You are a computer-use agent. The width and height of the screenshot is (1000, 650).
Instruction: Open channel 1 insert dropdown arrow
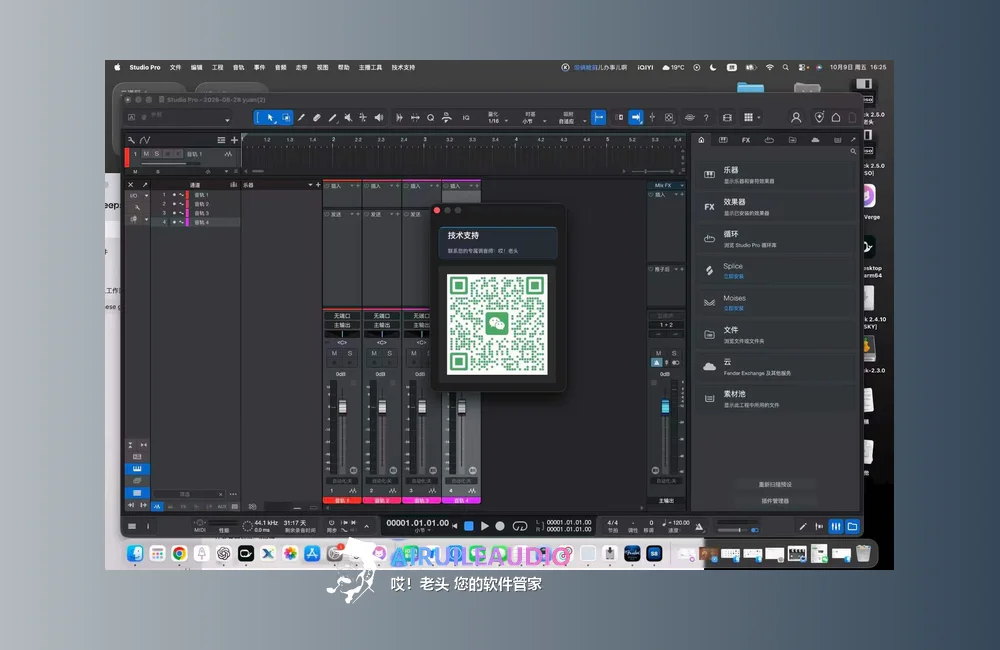(351, 186)
